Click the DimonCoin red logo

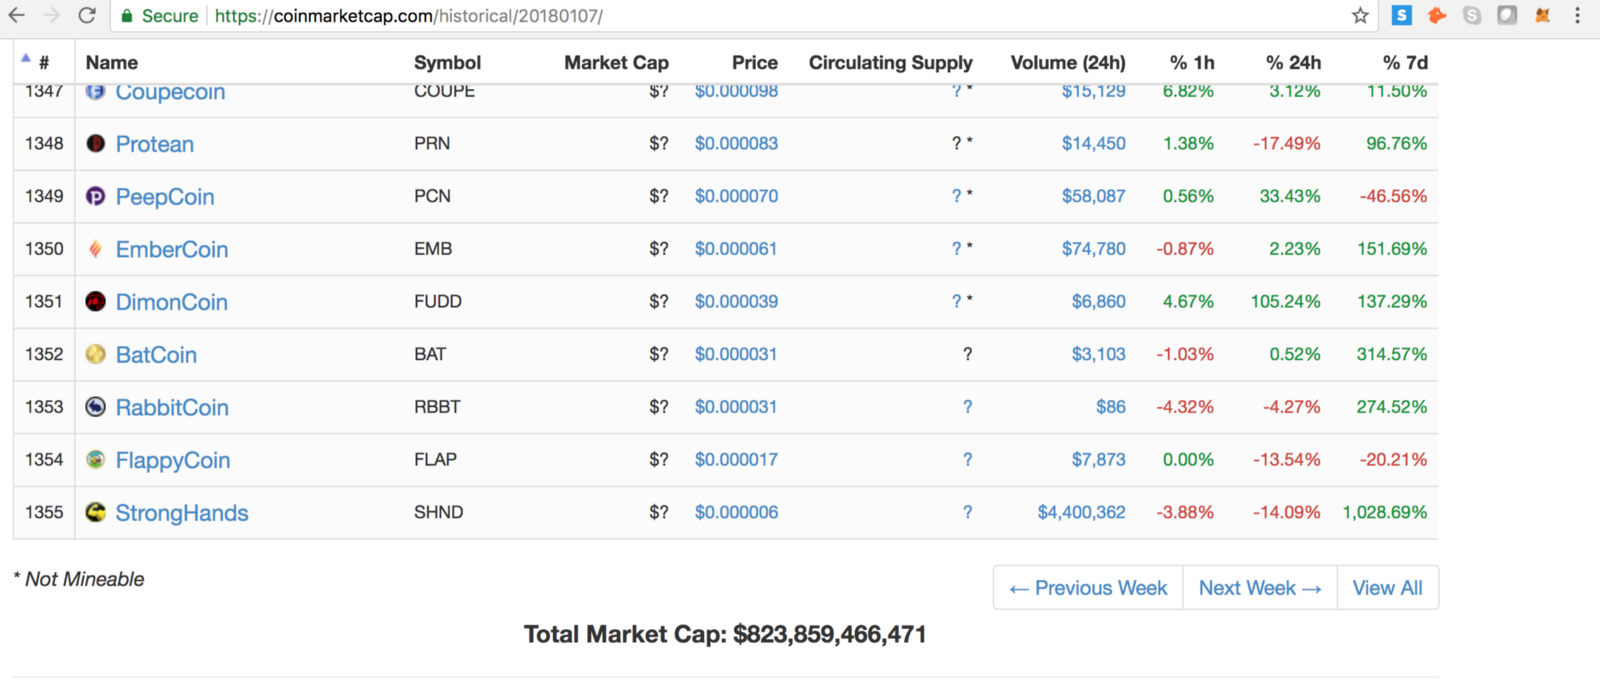tap(95, 301)
